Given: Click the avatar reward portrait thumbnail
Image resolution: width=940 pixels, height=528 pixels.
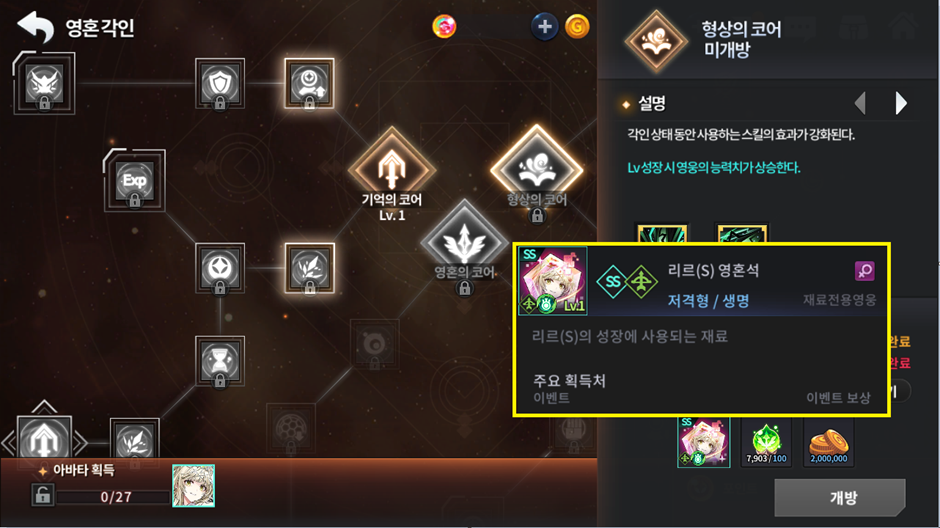Looking at the screenshot, I should click(194, 485).
